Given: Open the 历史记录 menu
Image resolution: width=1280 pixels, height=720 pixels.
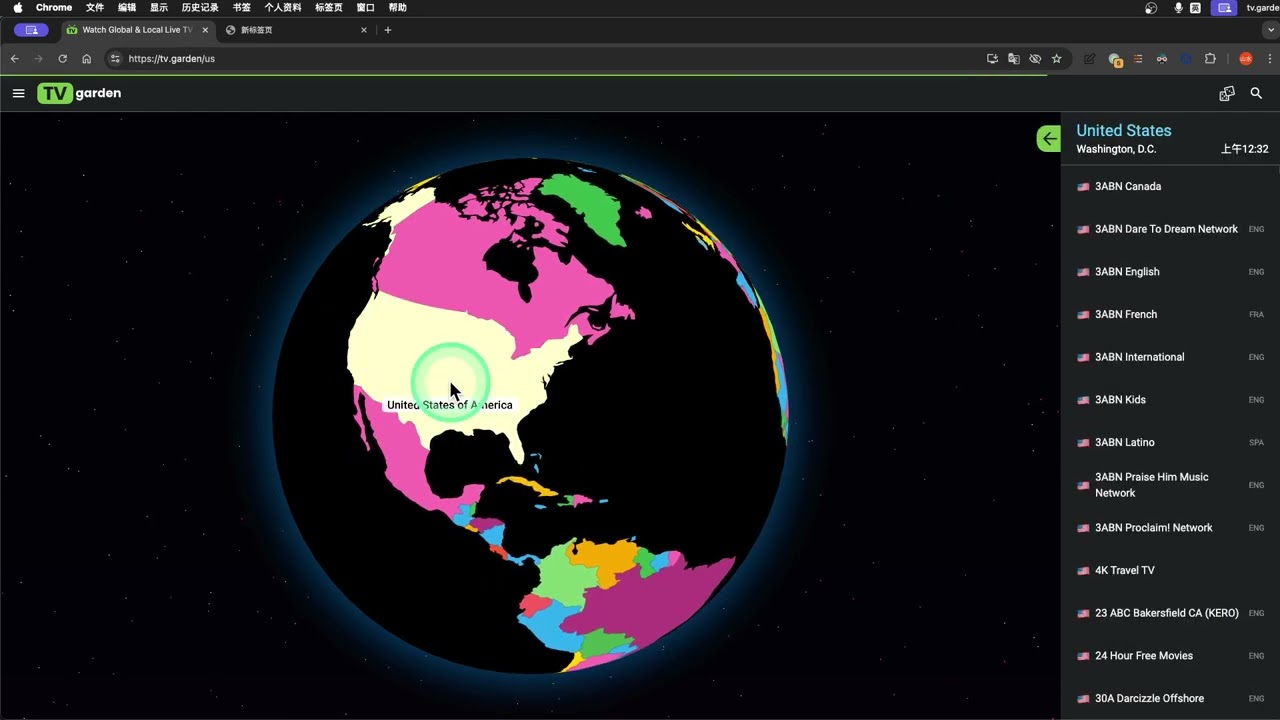Looking at the screenshot, I should click(x=200, y=7).
